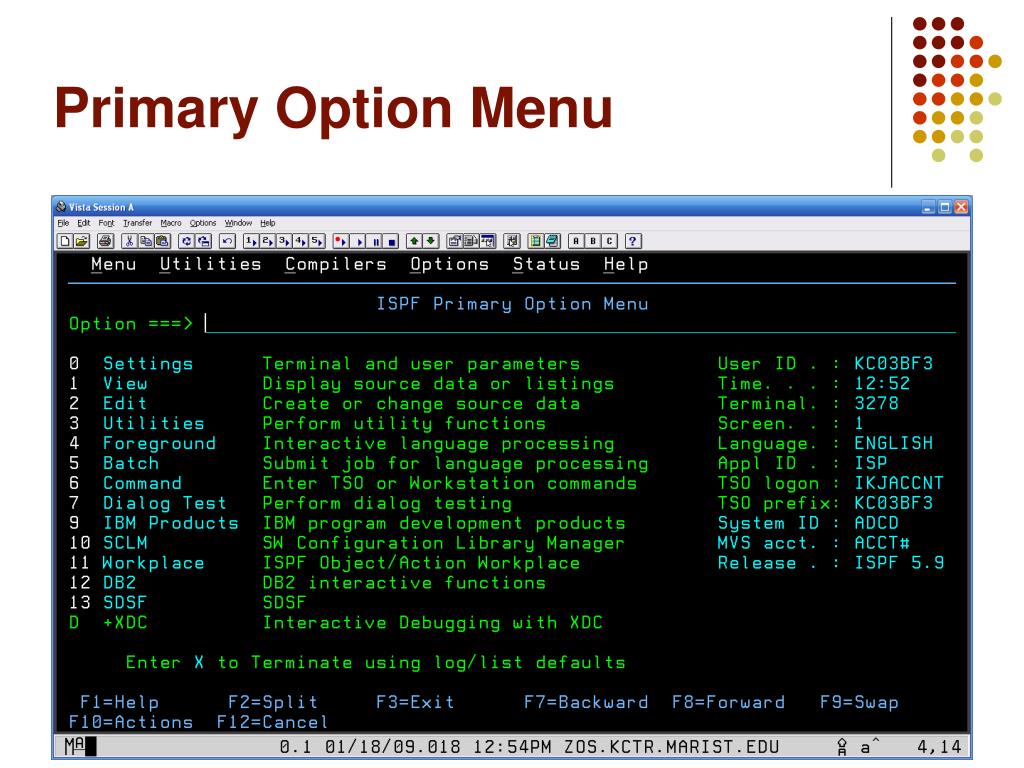Click the green down arrow download icon

point(431,242)
